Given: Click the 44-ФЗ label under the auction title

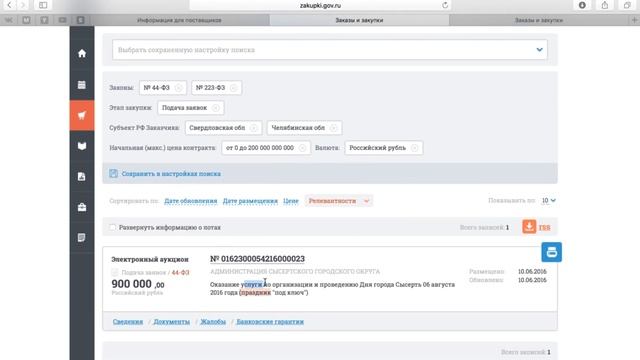Looking at the screenshot, I should click(180, 272).
